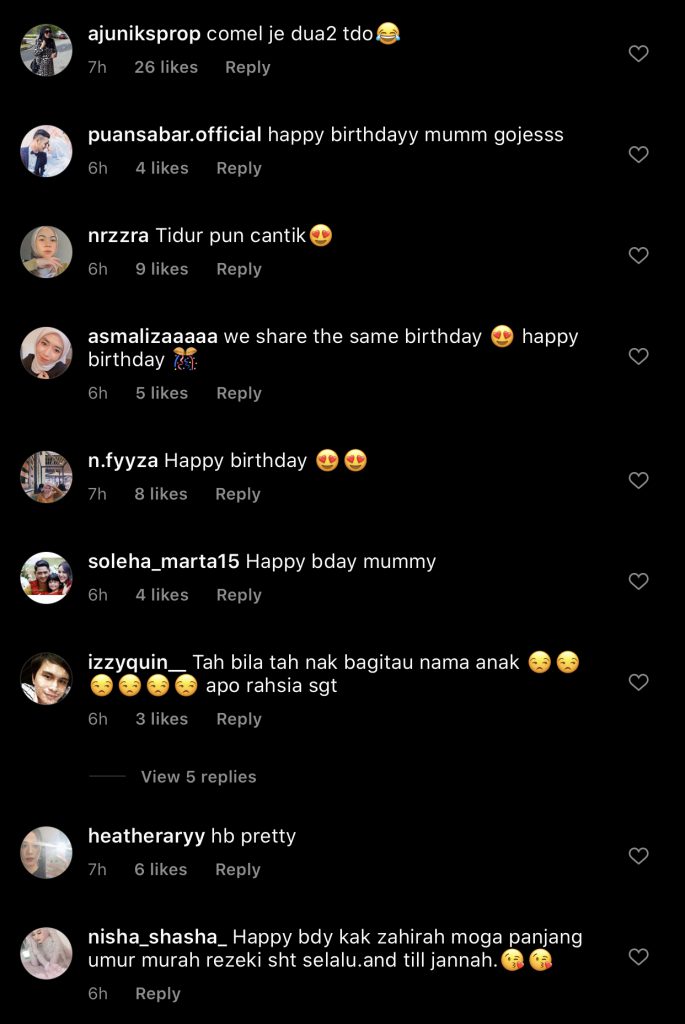Like nisha_shasha_'s birthday wish comment
Image resolution: width=685 pixels, height=1024 pixels.
(638, 958)
